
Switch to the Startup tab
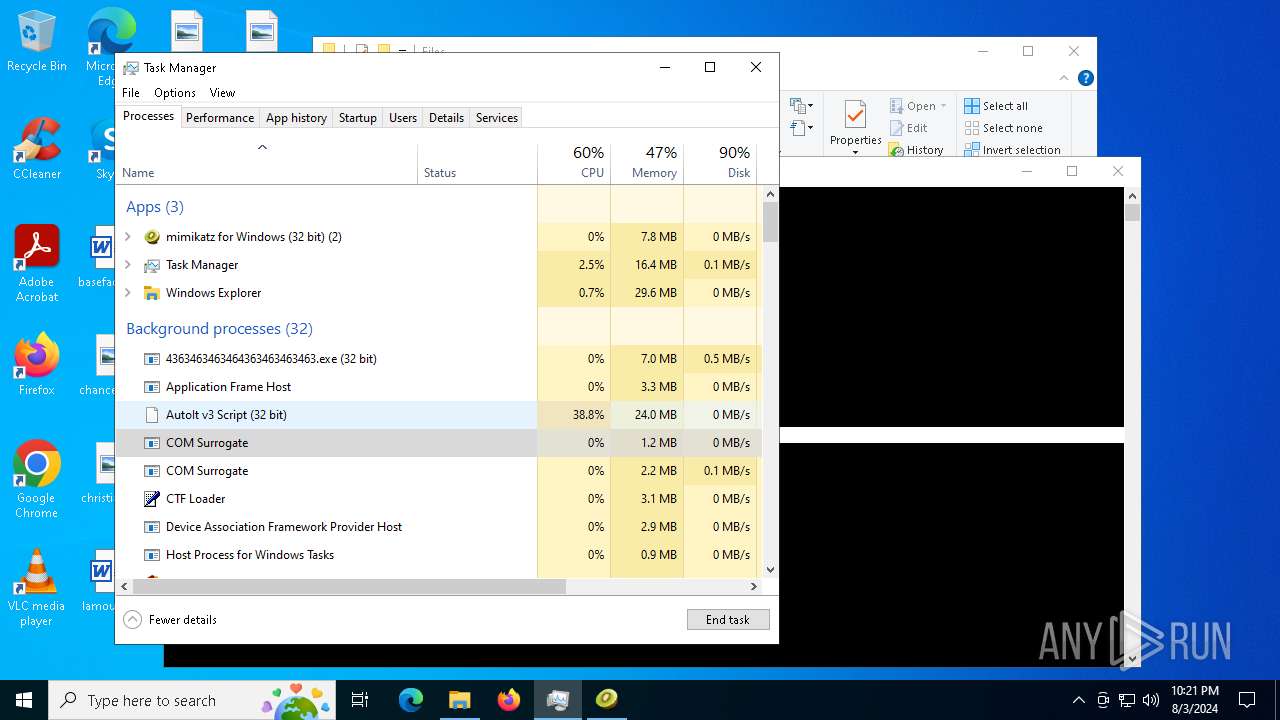(x=357, y=118)
